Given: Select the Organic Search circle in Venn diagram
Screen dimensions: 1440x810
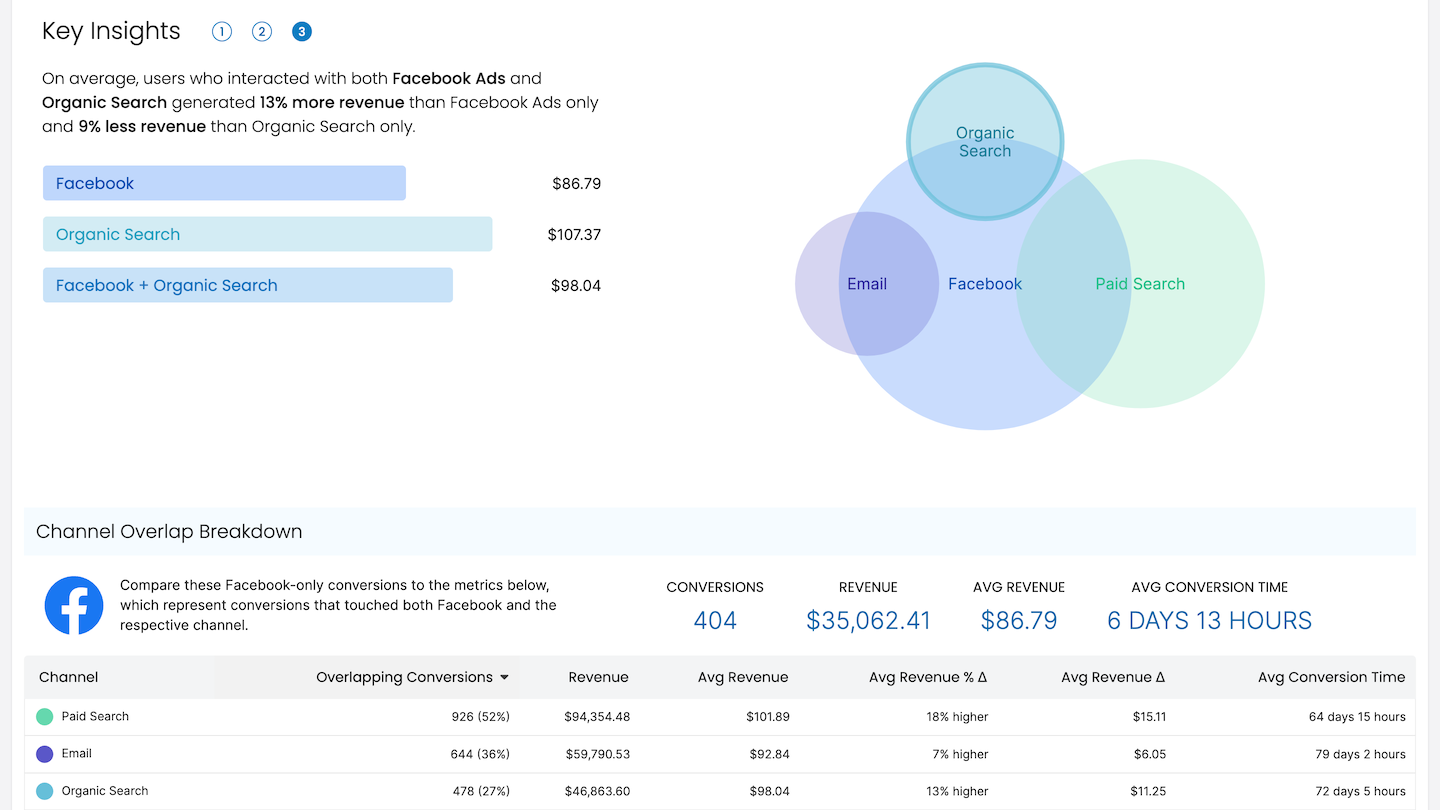Looking at the screenshot, I should point(985,142).
